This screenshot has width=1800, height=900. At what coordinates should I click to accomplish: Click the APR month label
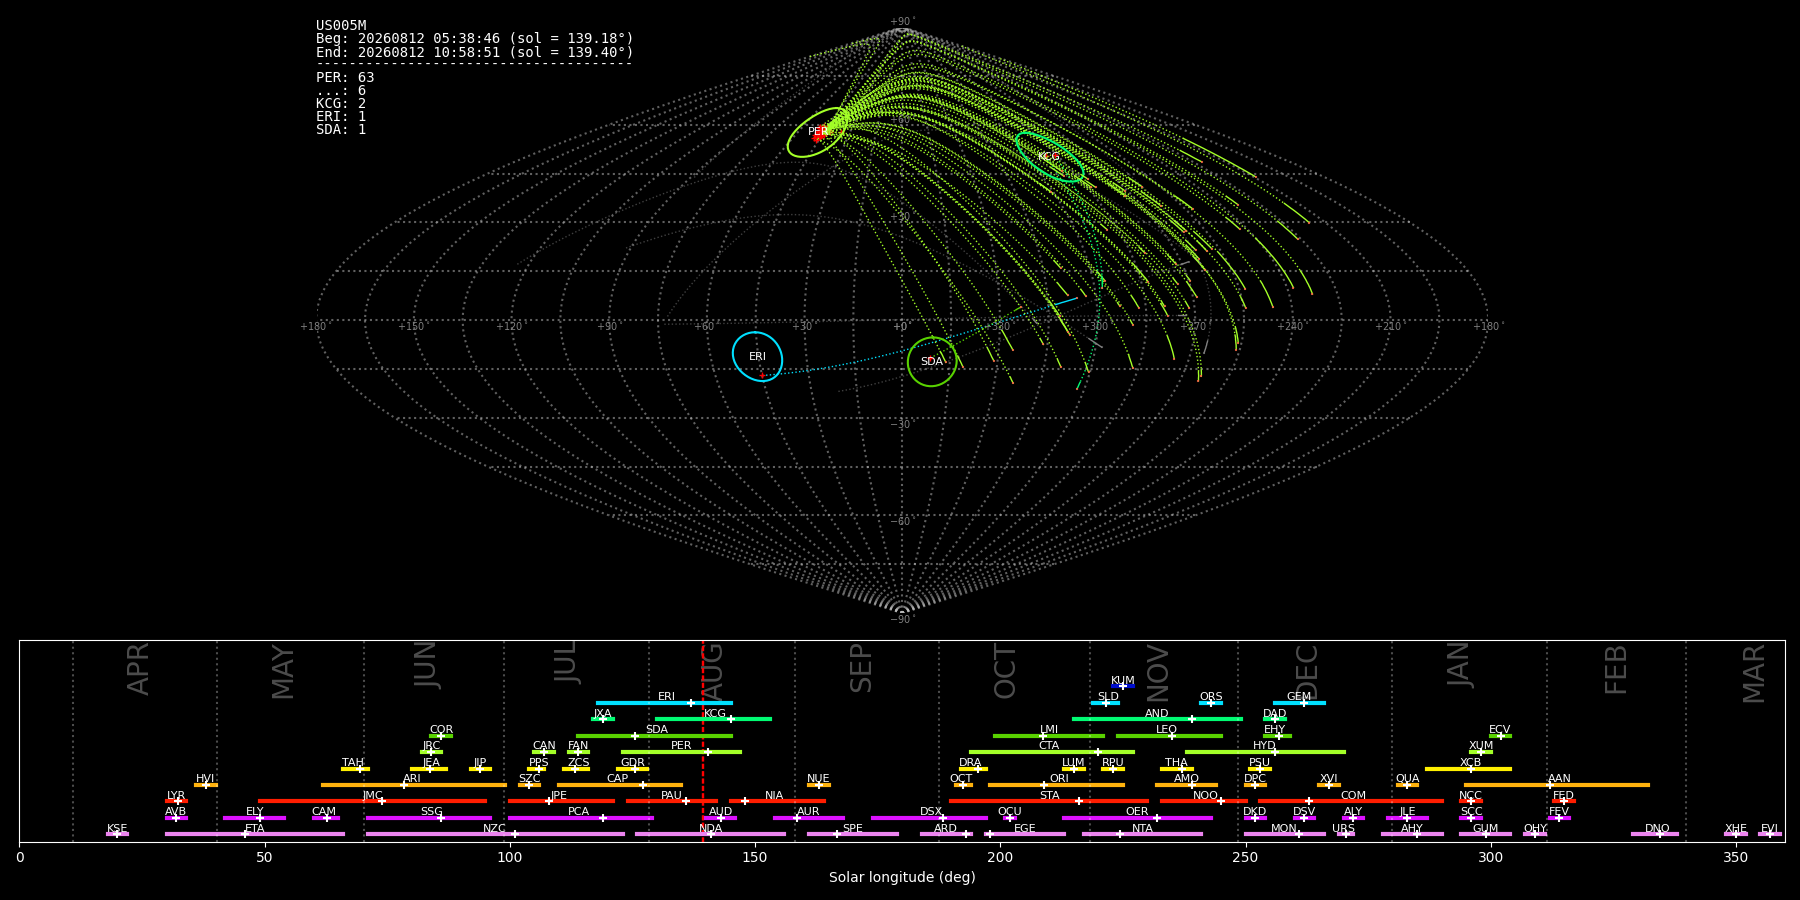[138, 668]
